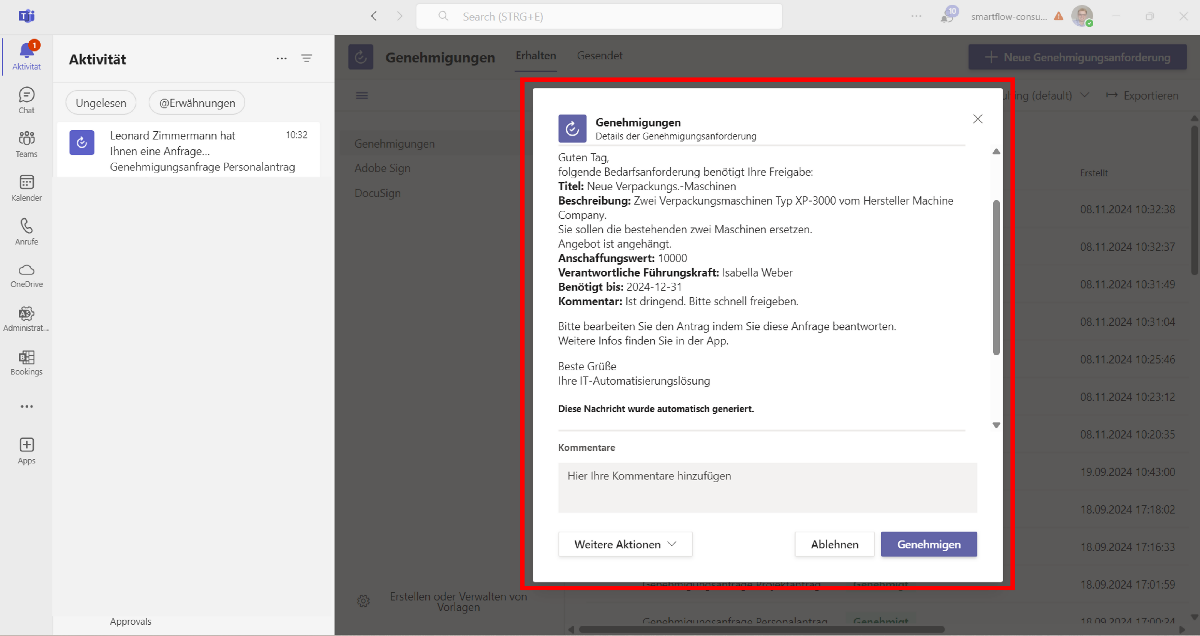Click the comment input field in the dialog

(x=767, y=487)
